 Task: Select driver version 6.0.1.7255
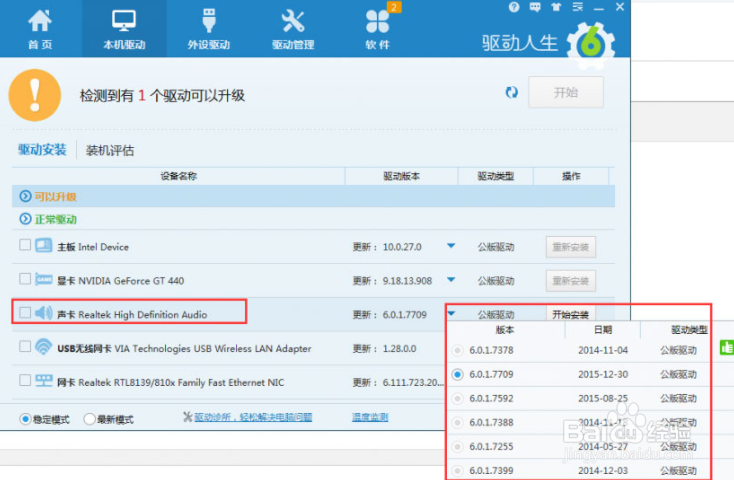(458, 447)
